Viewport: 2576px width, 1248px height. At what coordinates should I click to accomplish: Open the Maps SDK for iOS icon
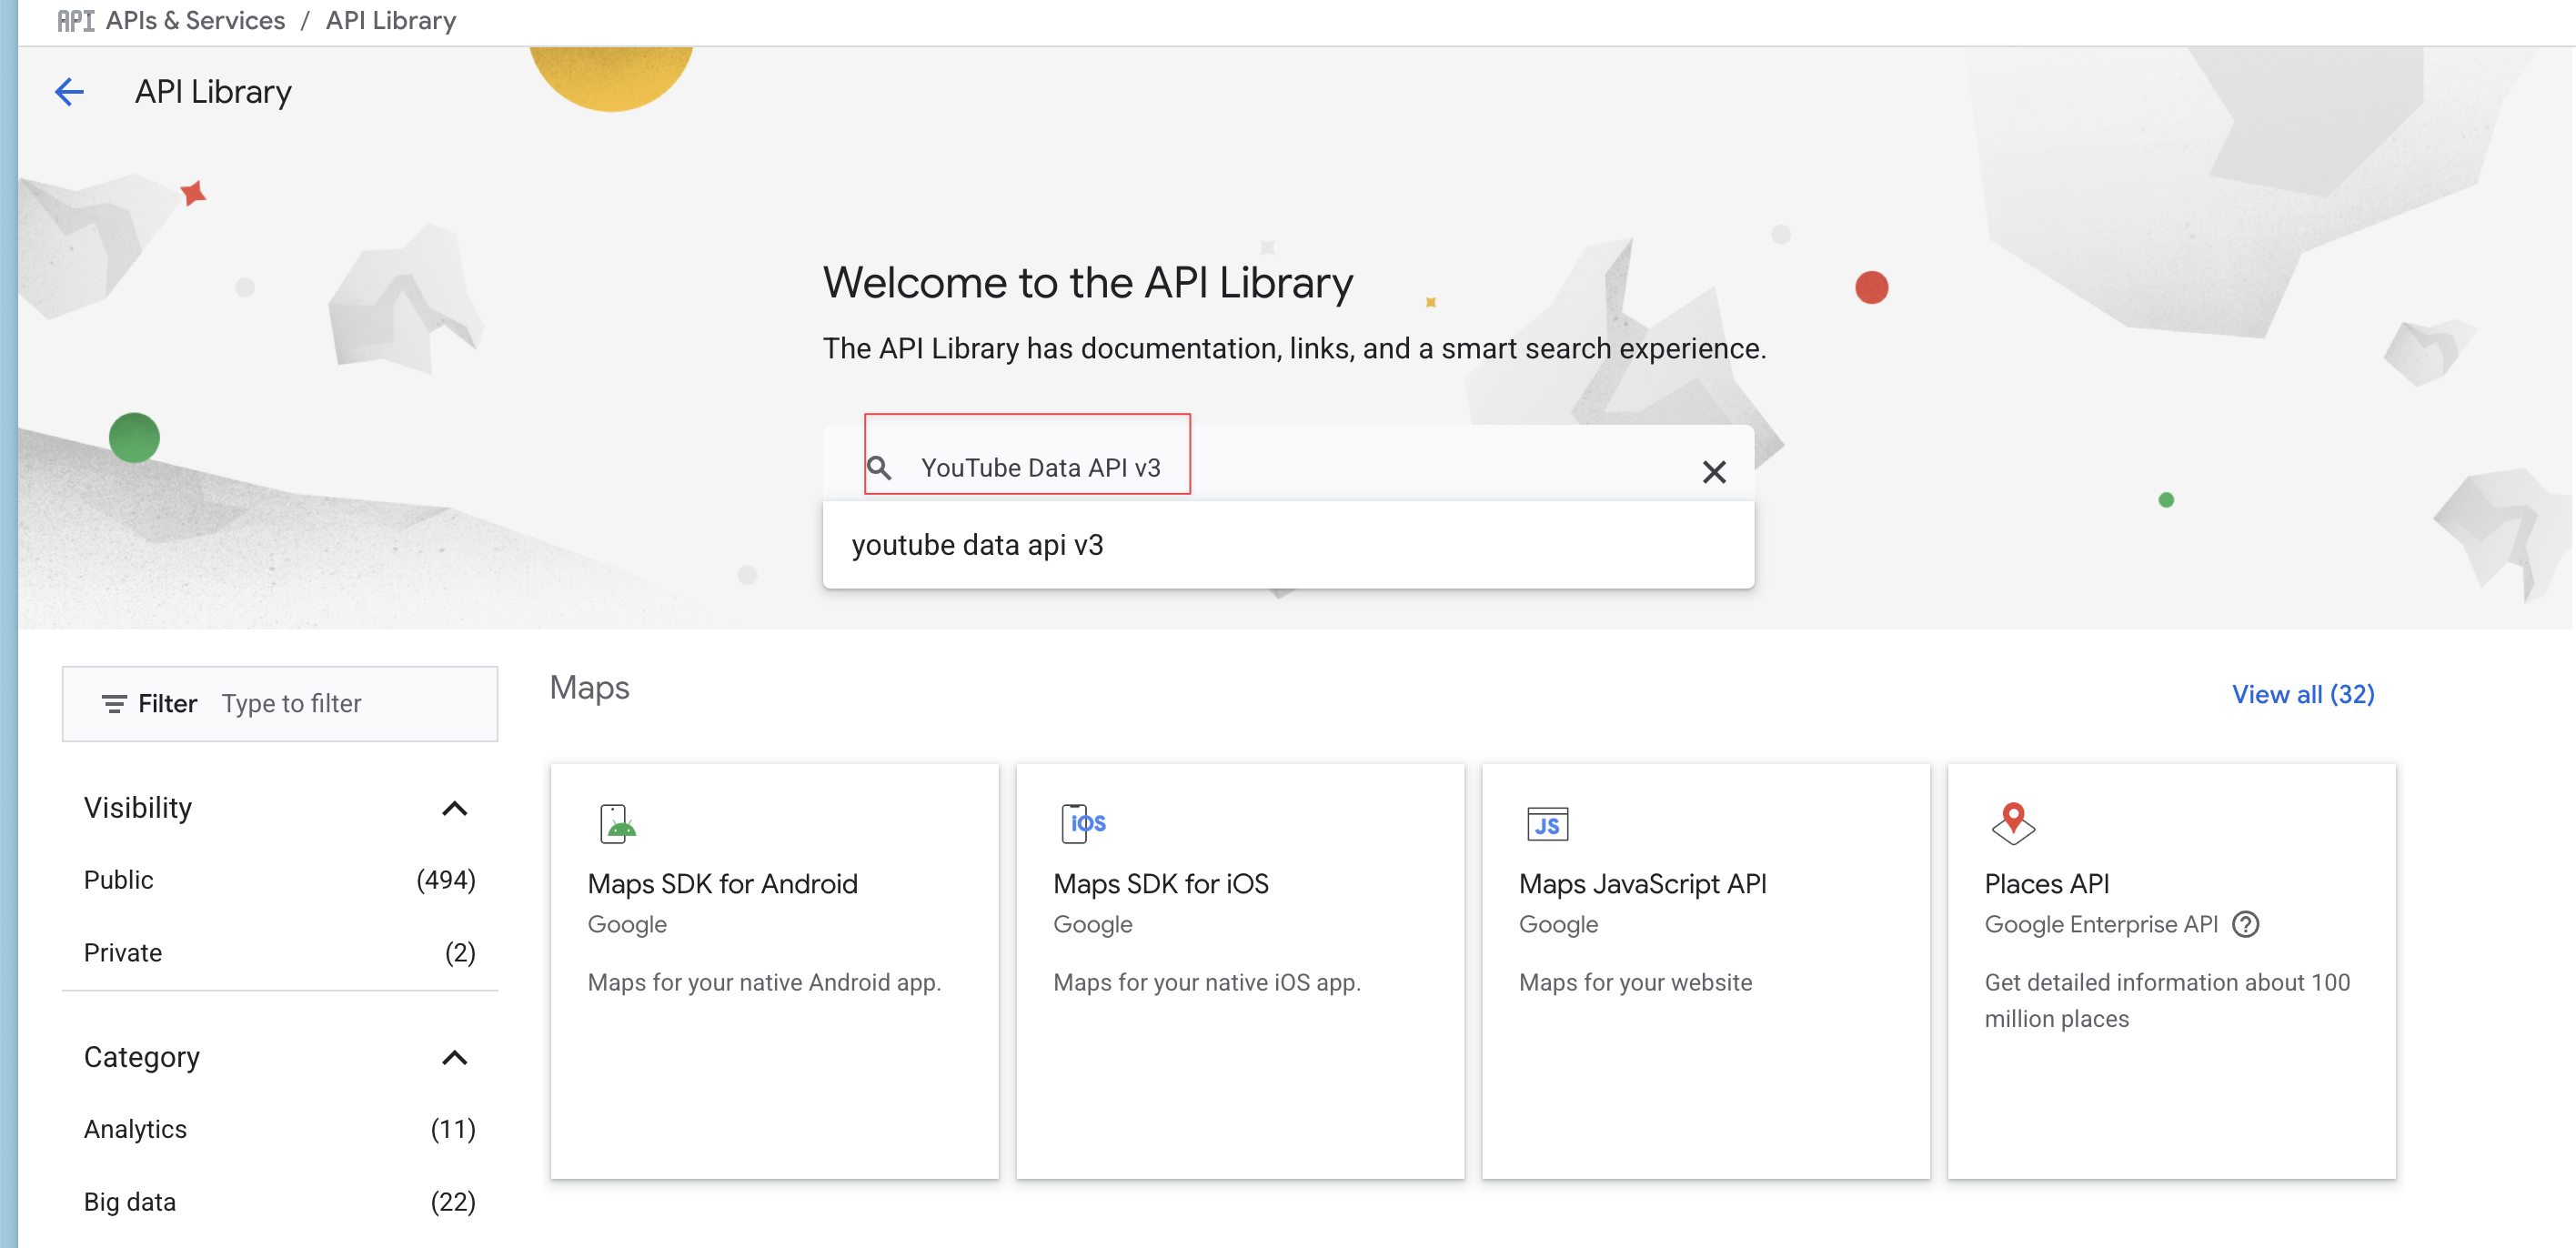1083,823
